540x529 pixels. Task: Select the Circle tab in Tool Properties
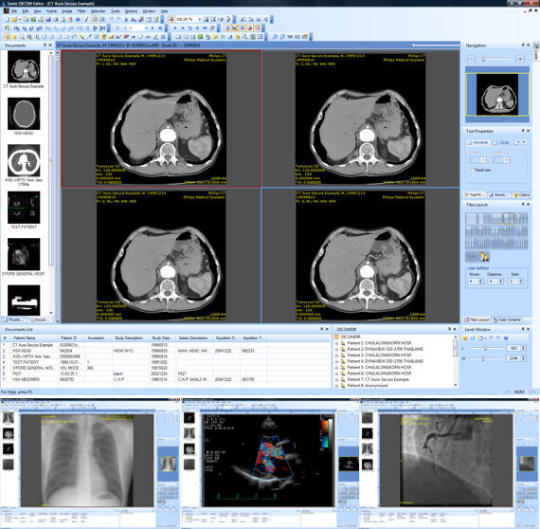[502, 142]
